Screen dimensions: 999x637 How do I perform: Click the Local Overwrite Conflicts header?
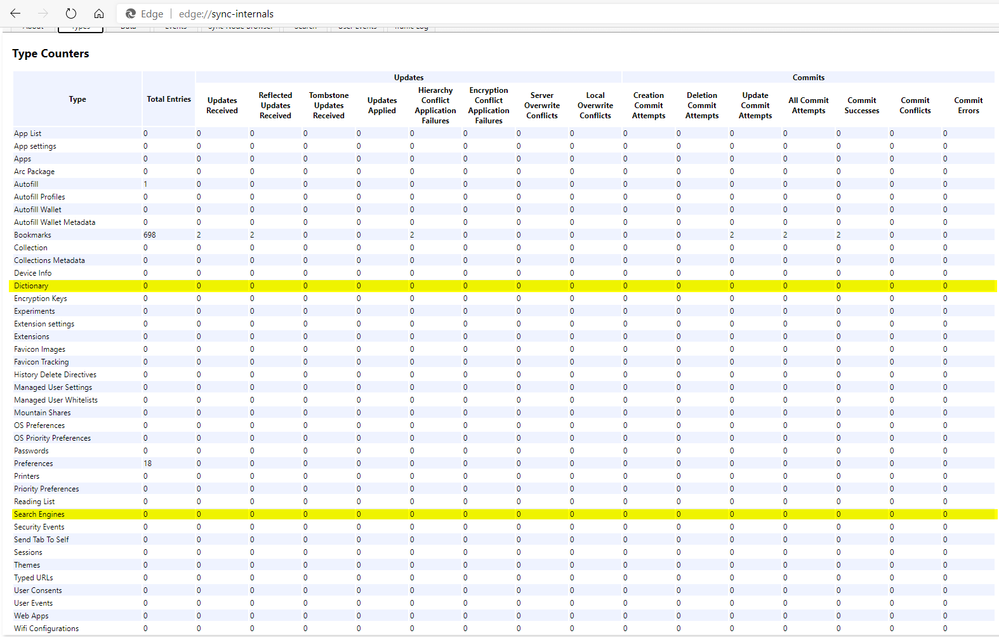[595, 105]
